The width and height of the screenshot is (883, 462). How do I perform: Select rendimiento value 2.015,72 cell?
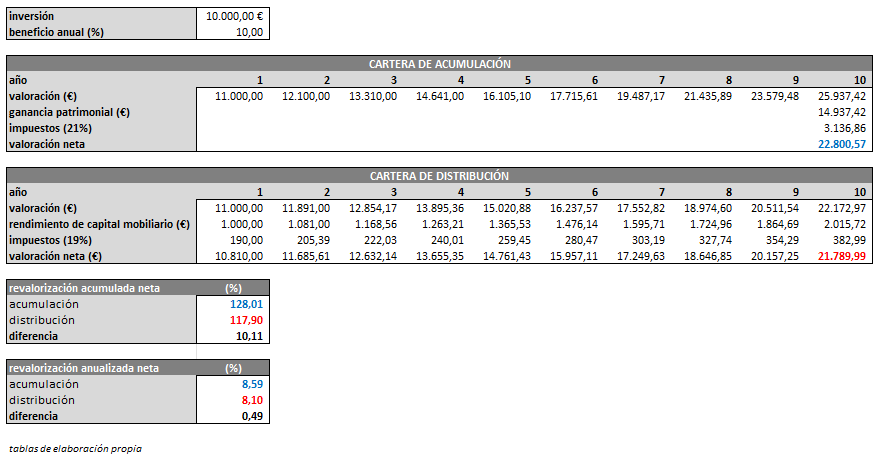pos(845,224)
